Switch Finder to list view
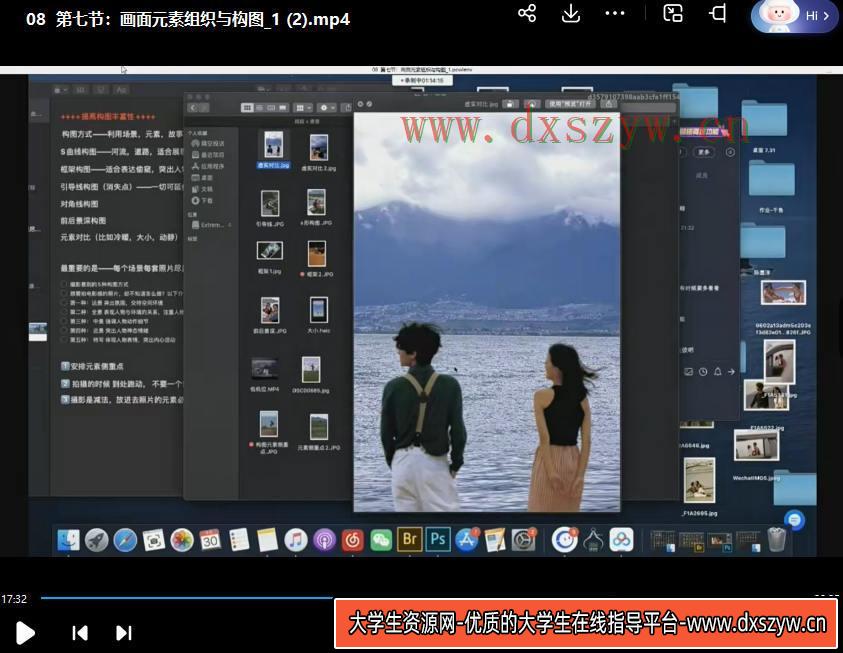This screenshot has width=843, height=653. click(x=259, y=107)
